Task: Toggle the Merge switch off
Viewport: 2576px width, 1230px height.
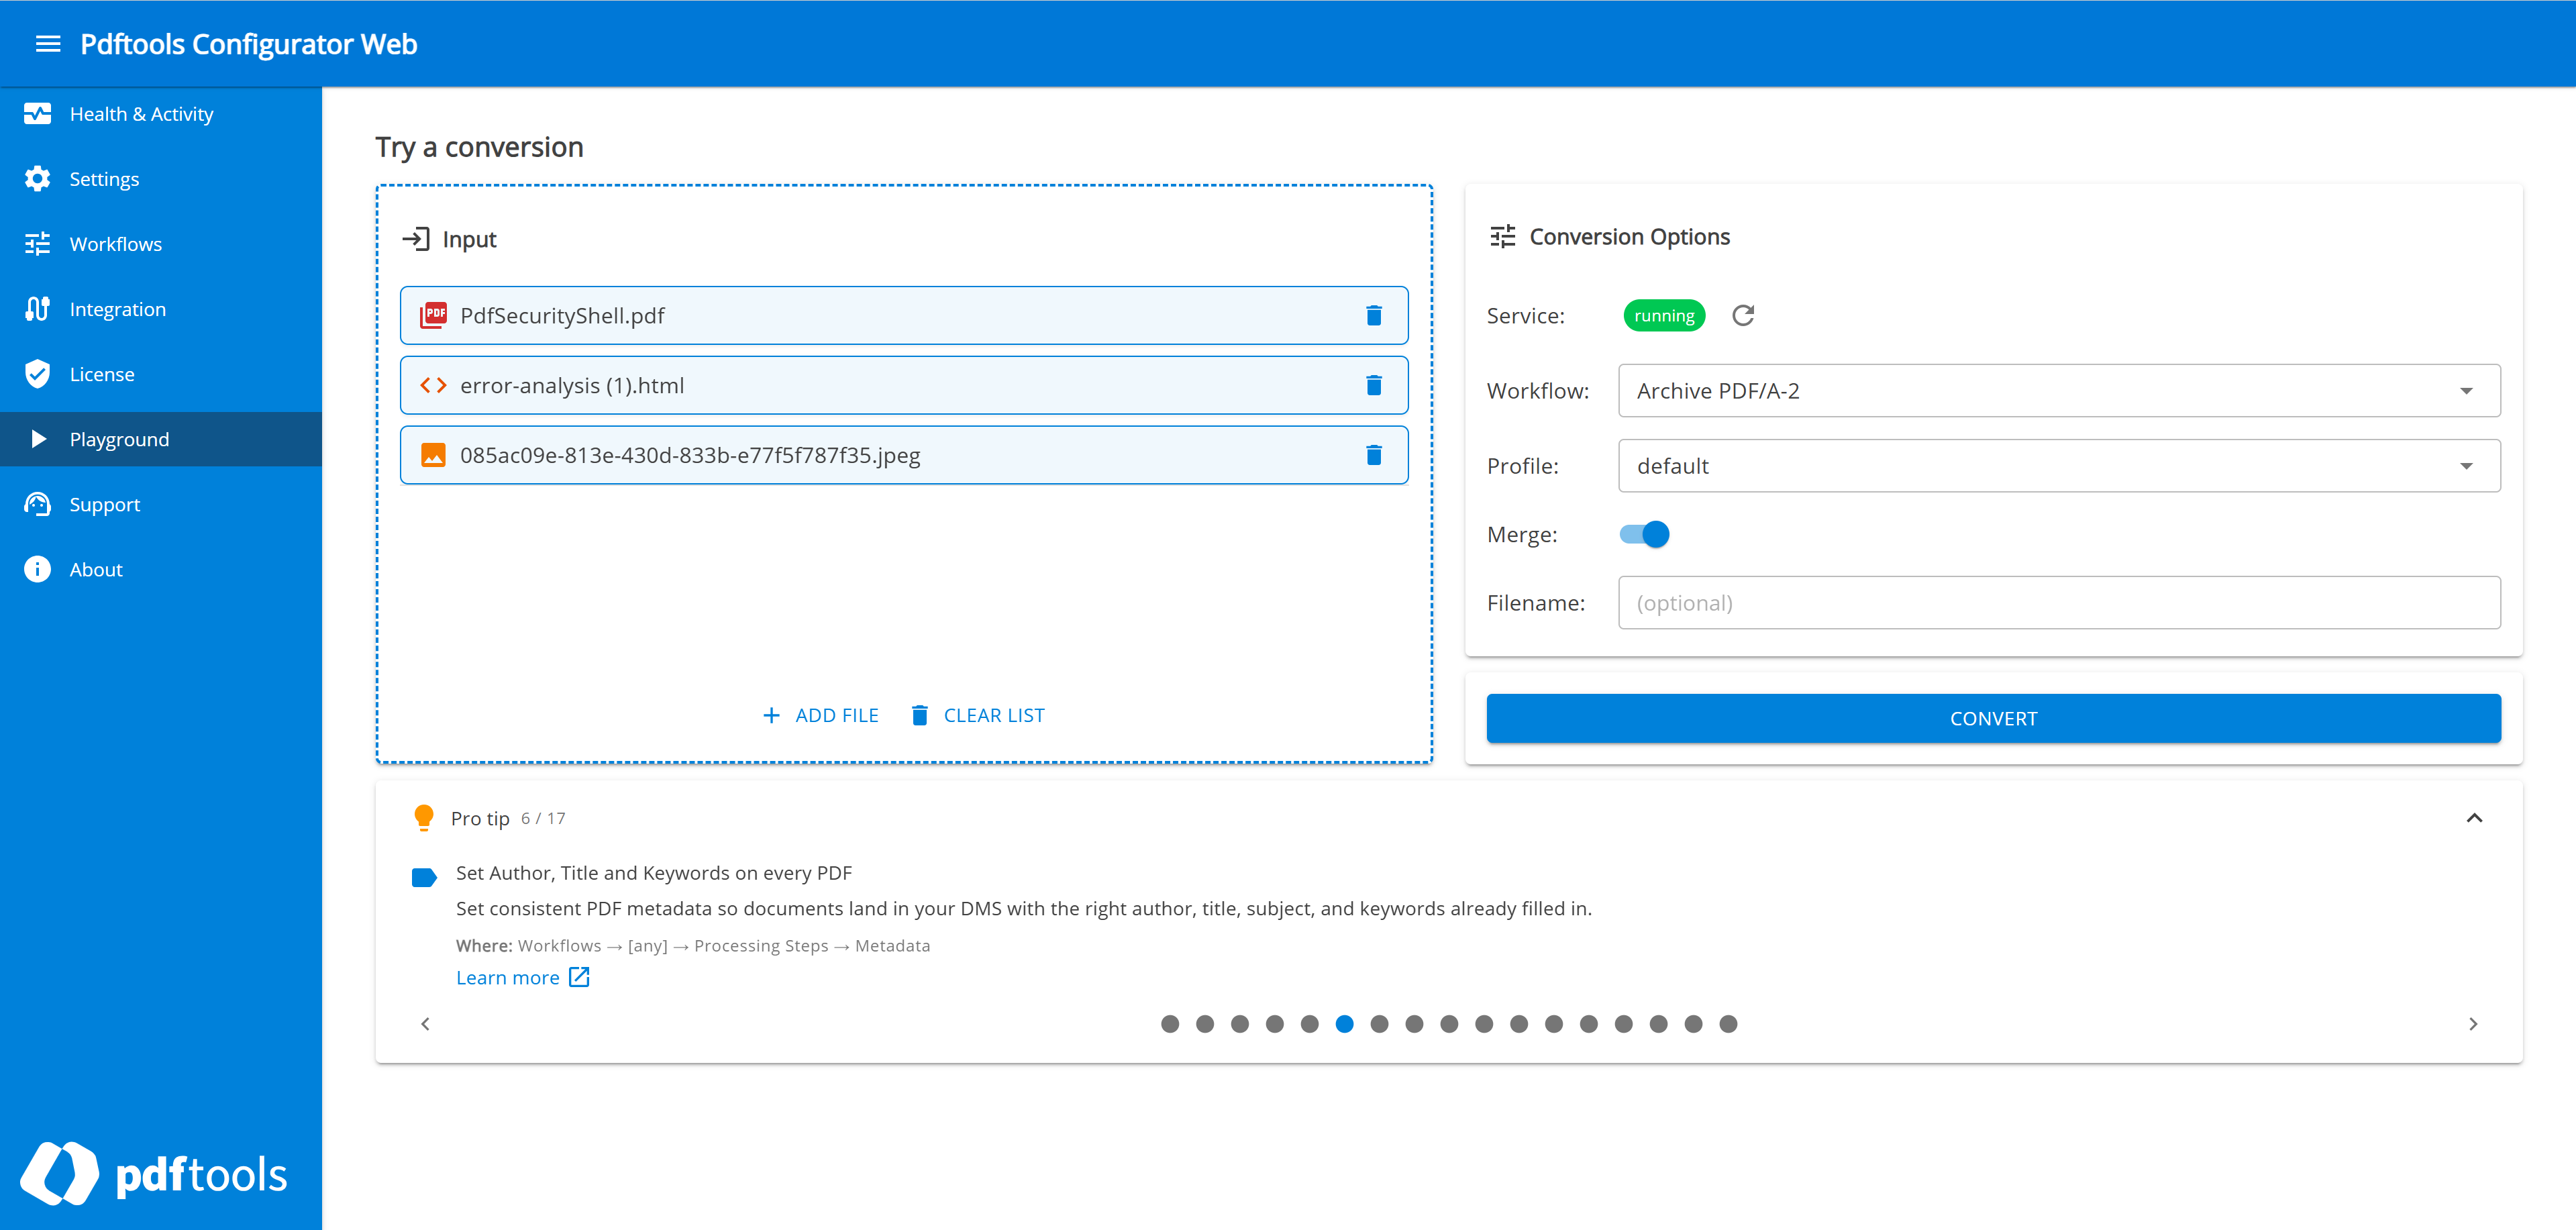Action: (x=1644, y=534)
